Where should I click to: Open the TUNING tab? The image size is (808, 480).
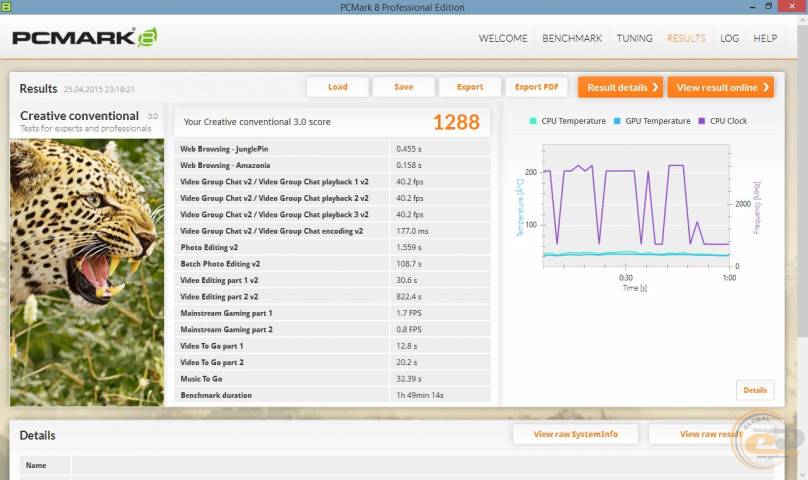tap(634, 38)
